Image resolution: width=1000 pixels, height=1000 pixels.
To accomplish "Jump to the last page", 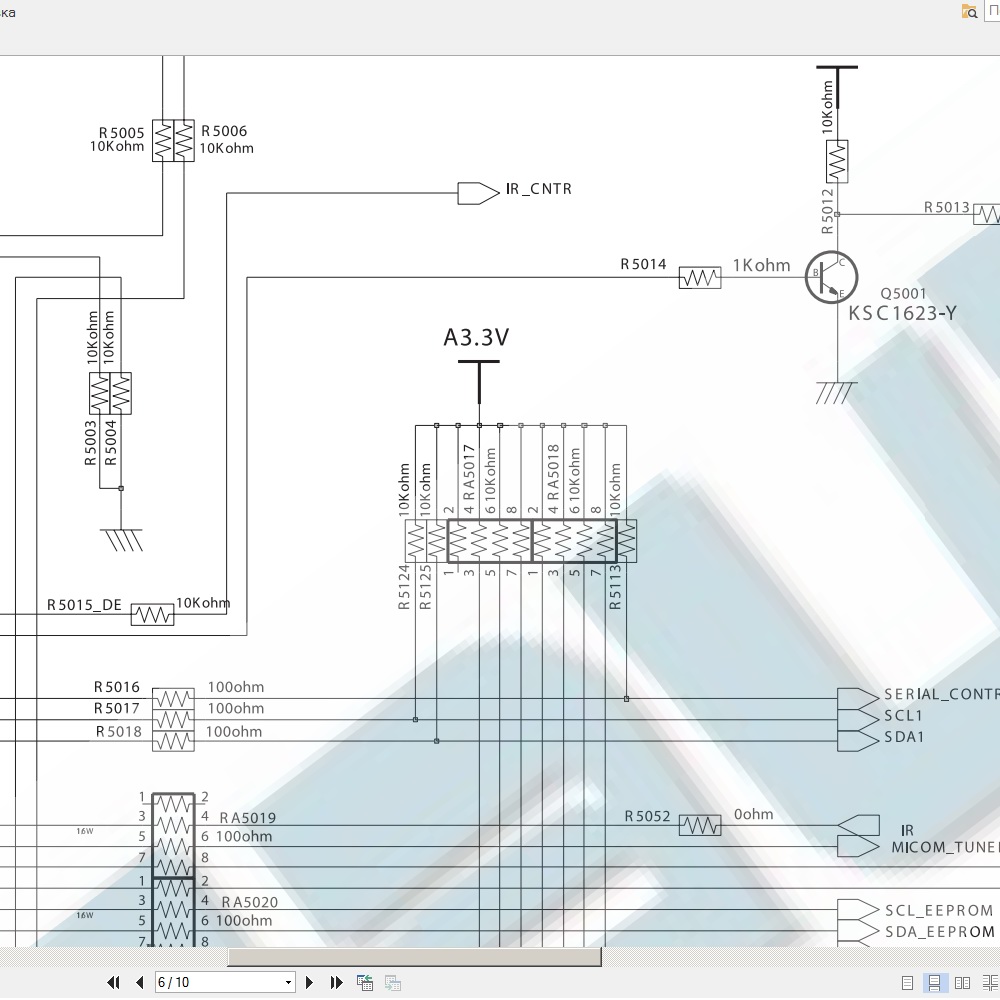I will pos(337,983).
